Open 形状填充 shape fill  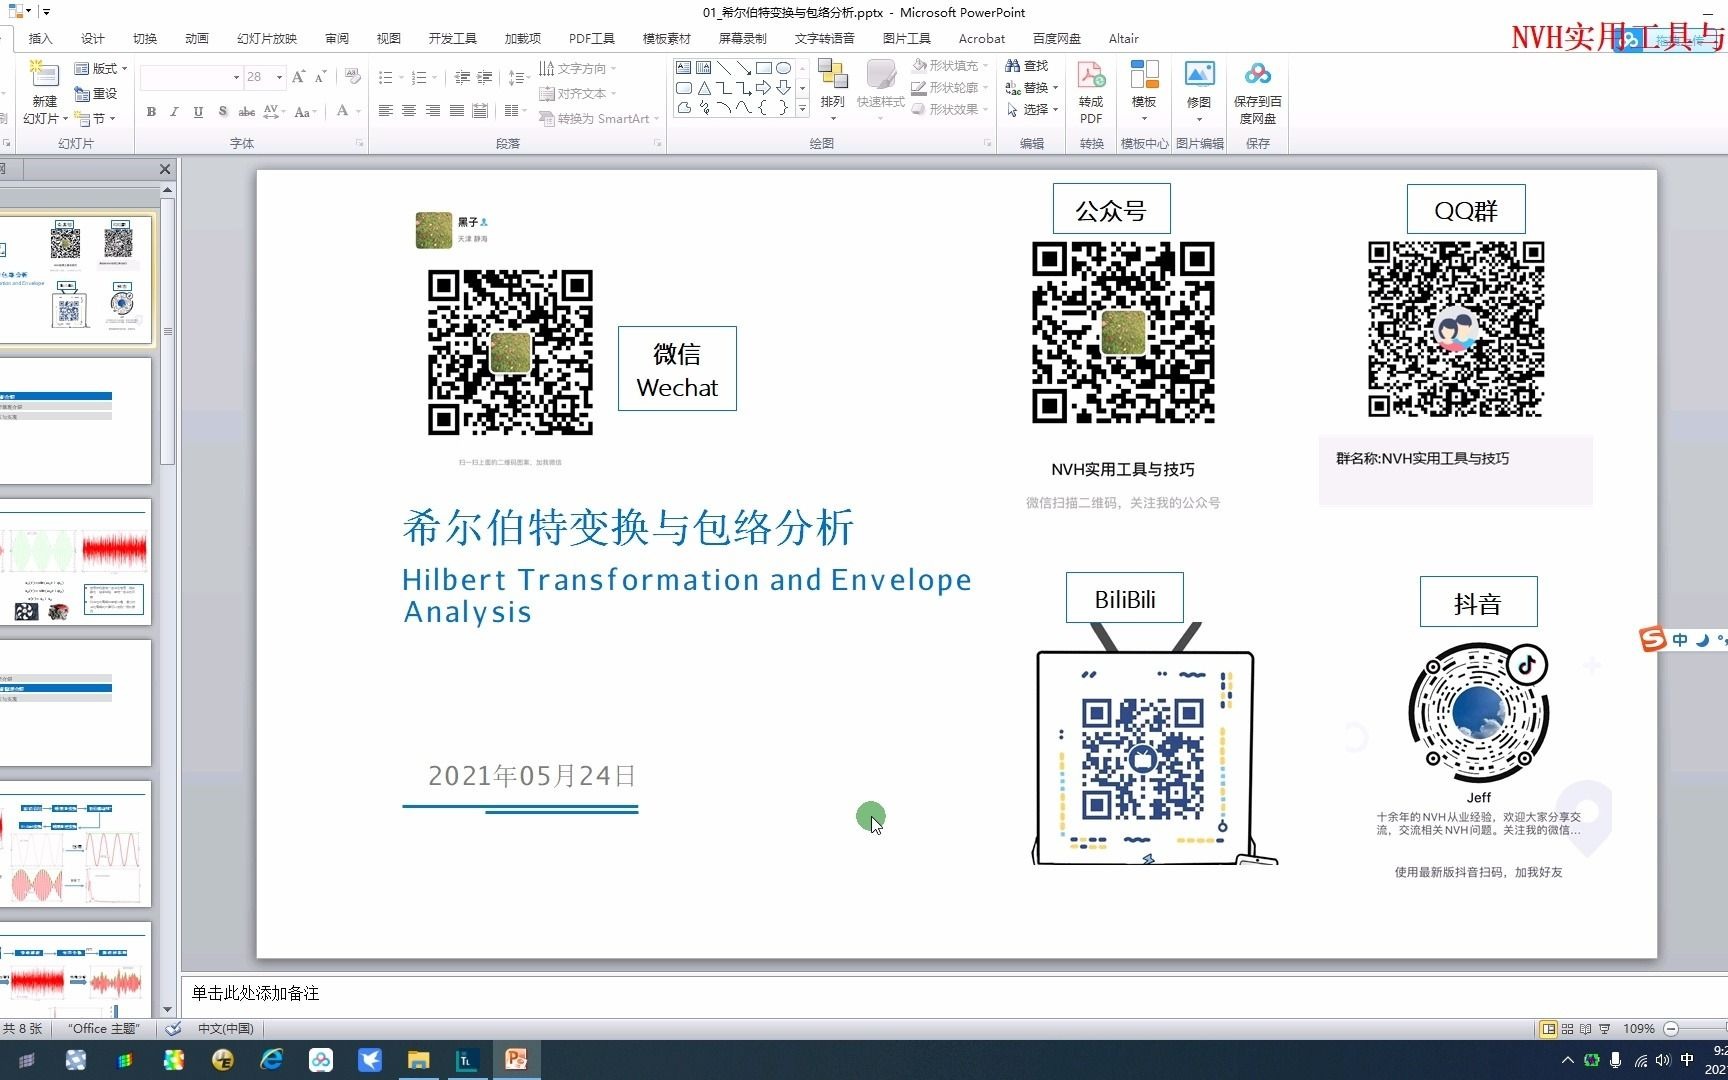coord(950,65)
